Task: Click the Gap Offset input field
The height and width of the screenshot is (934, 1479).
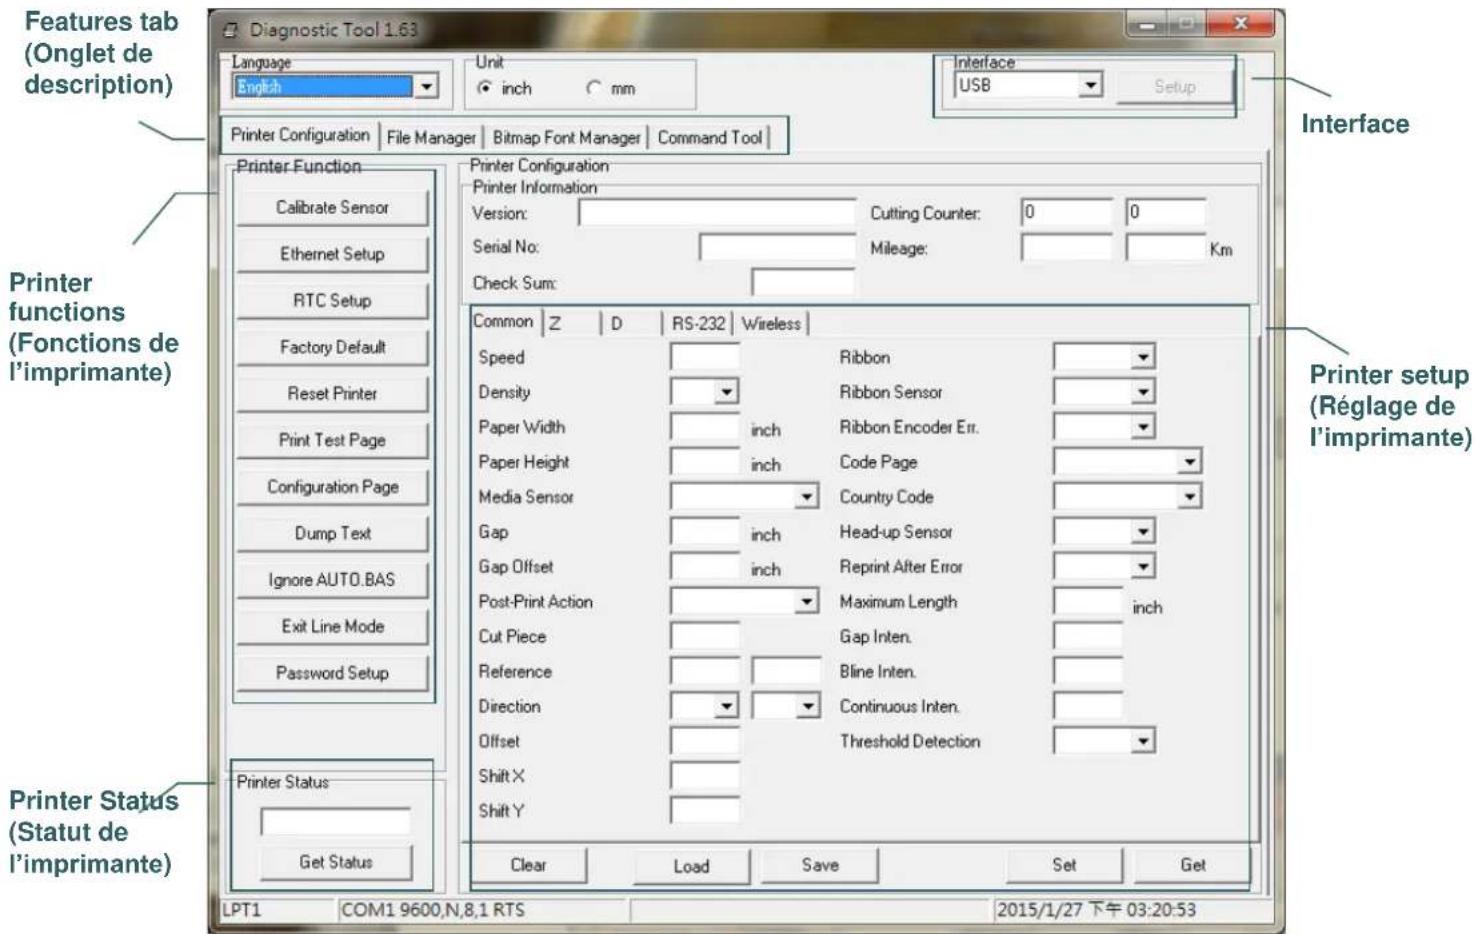Action: click(x=705, y=567)
